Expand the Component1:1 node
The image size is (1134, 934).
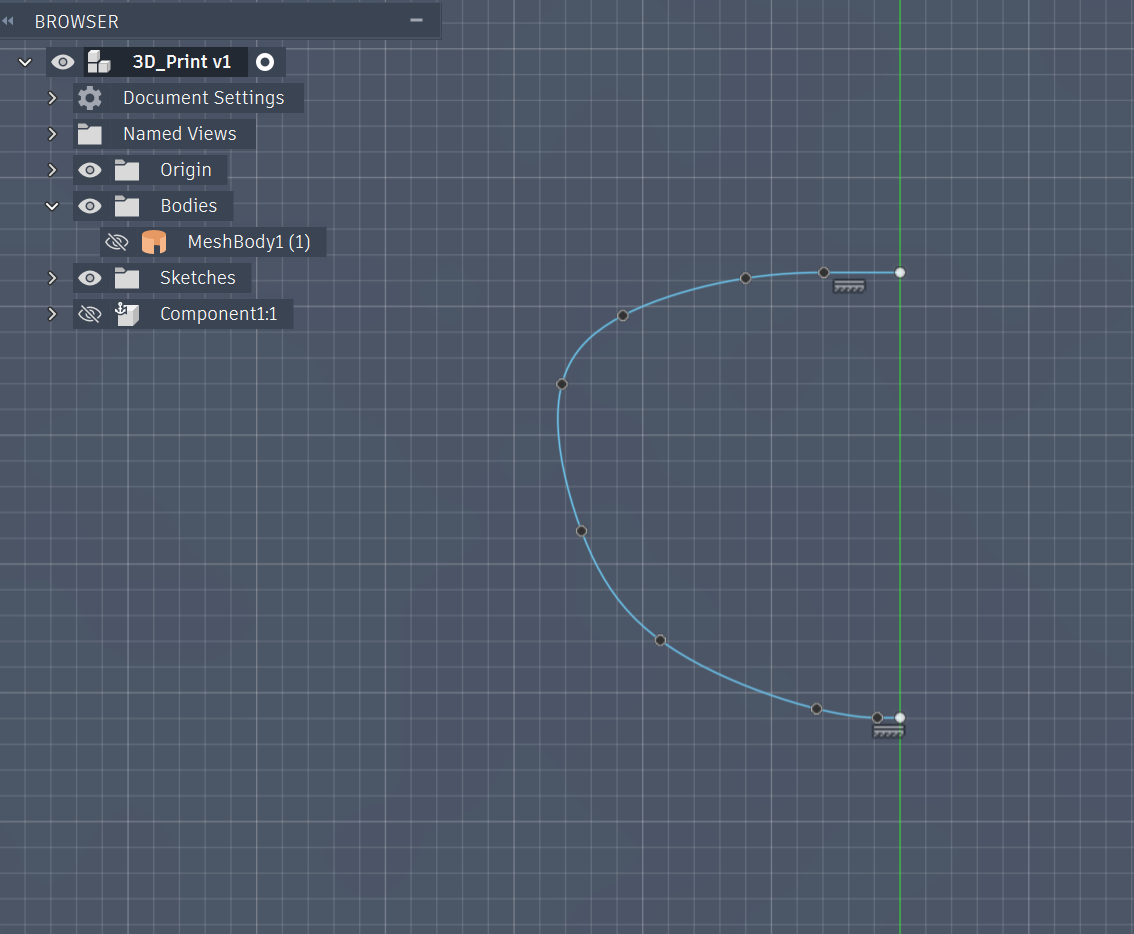tap(52, 314)
